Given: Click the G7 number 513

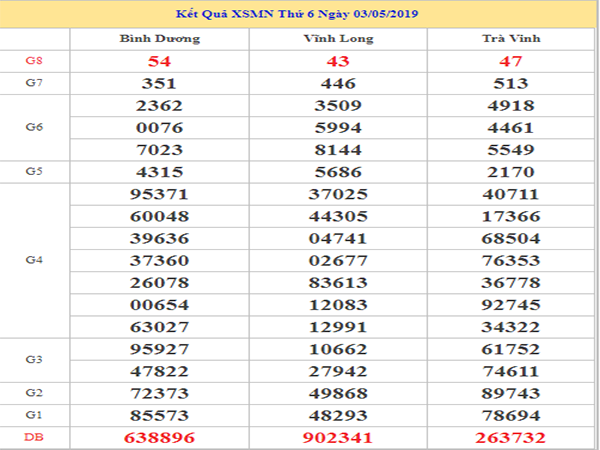Looking at the screenshot, I should click(x=511, y=83).
